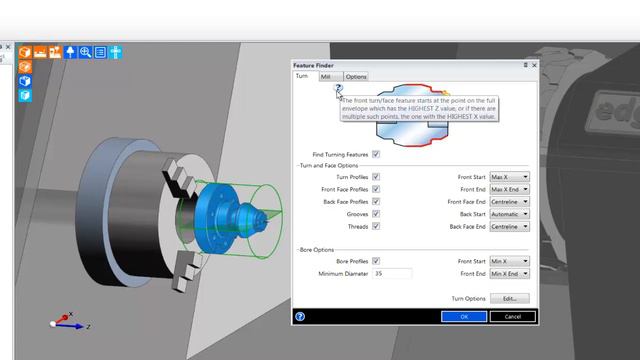Click the dark blue wireframe cube icon
The width and height of the screenshot is (640, 360).
[x=25, y=81]
